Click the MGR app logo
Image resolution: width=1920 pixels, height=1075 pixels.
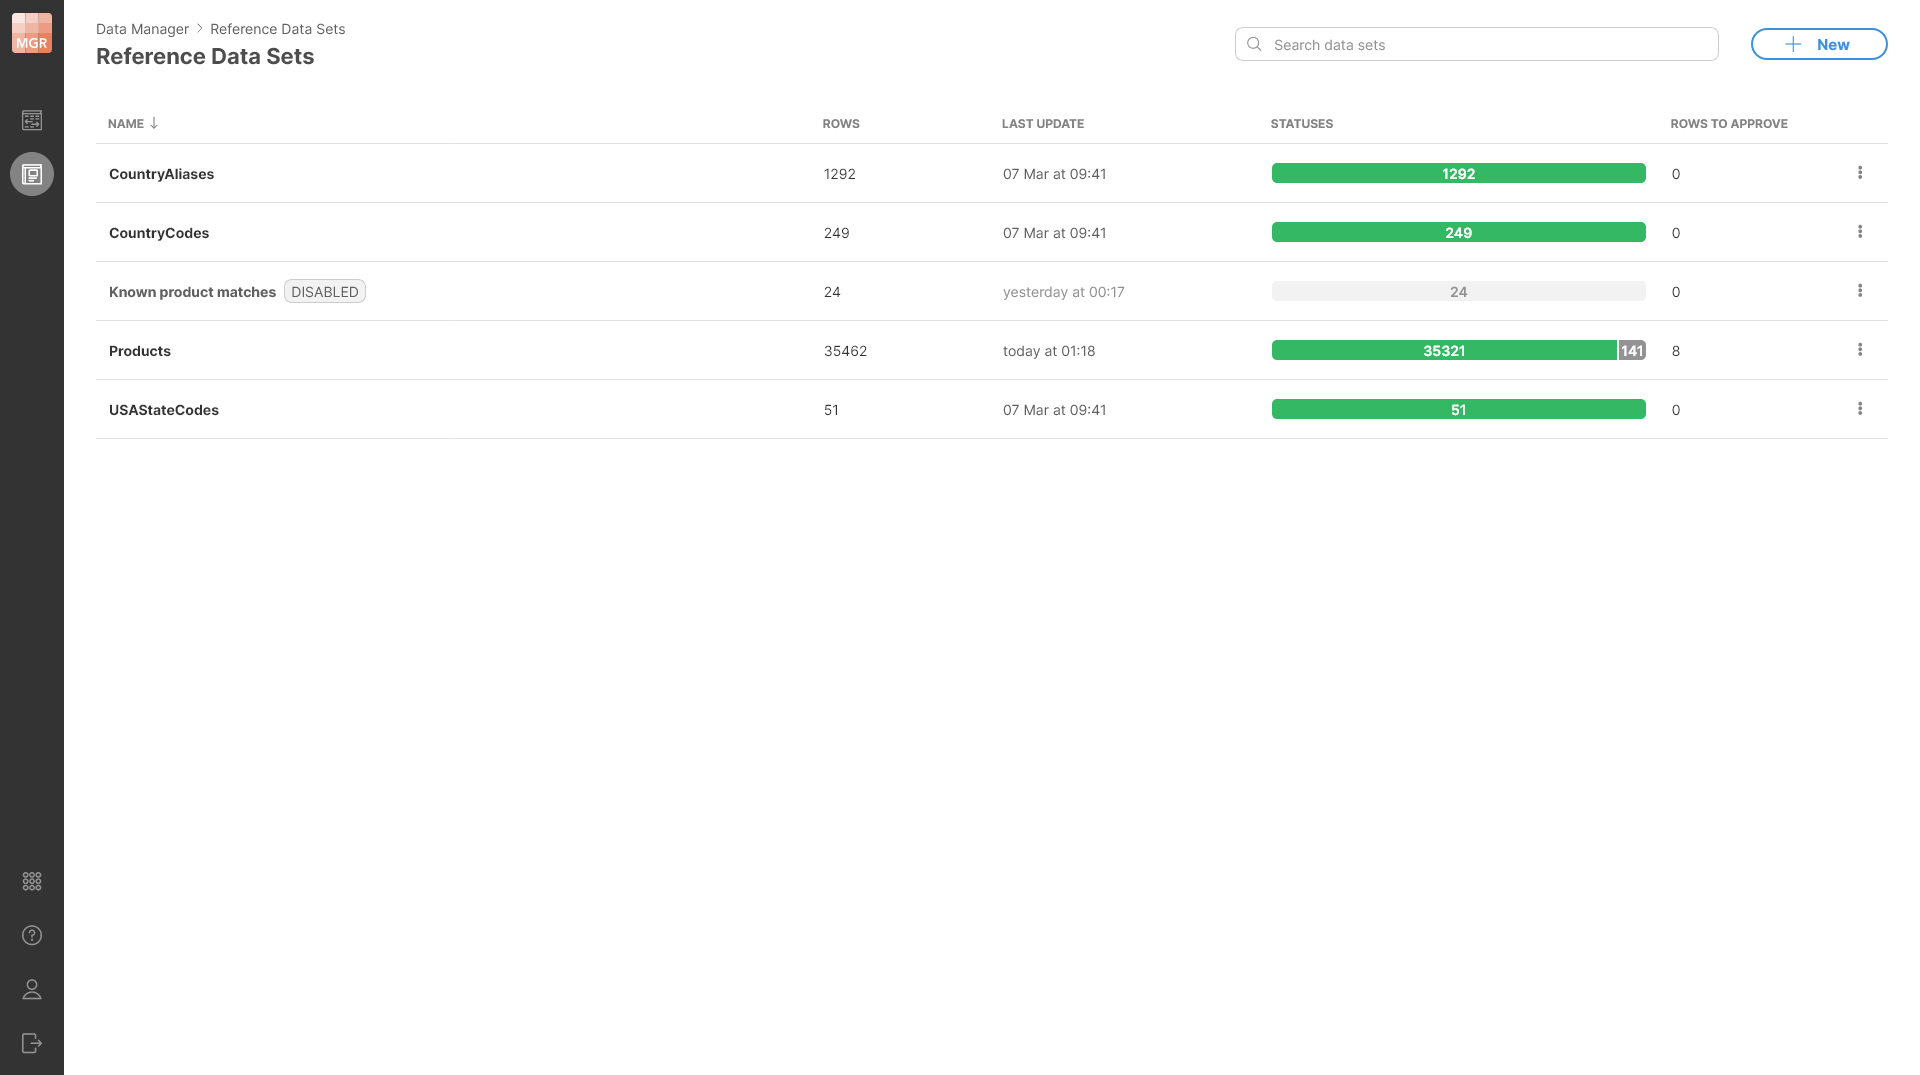coord(31,31)
